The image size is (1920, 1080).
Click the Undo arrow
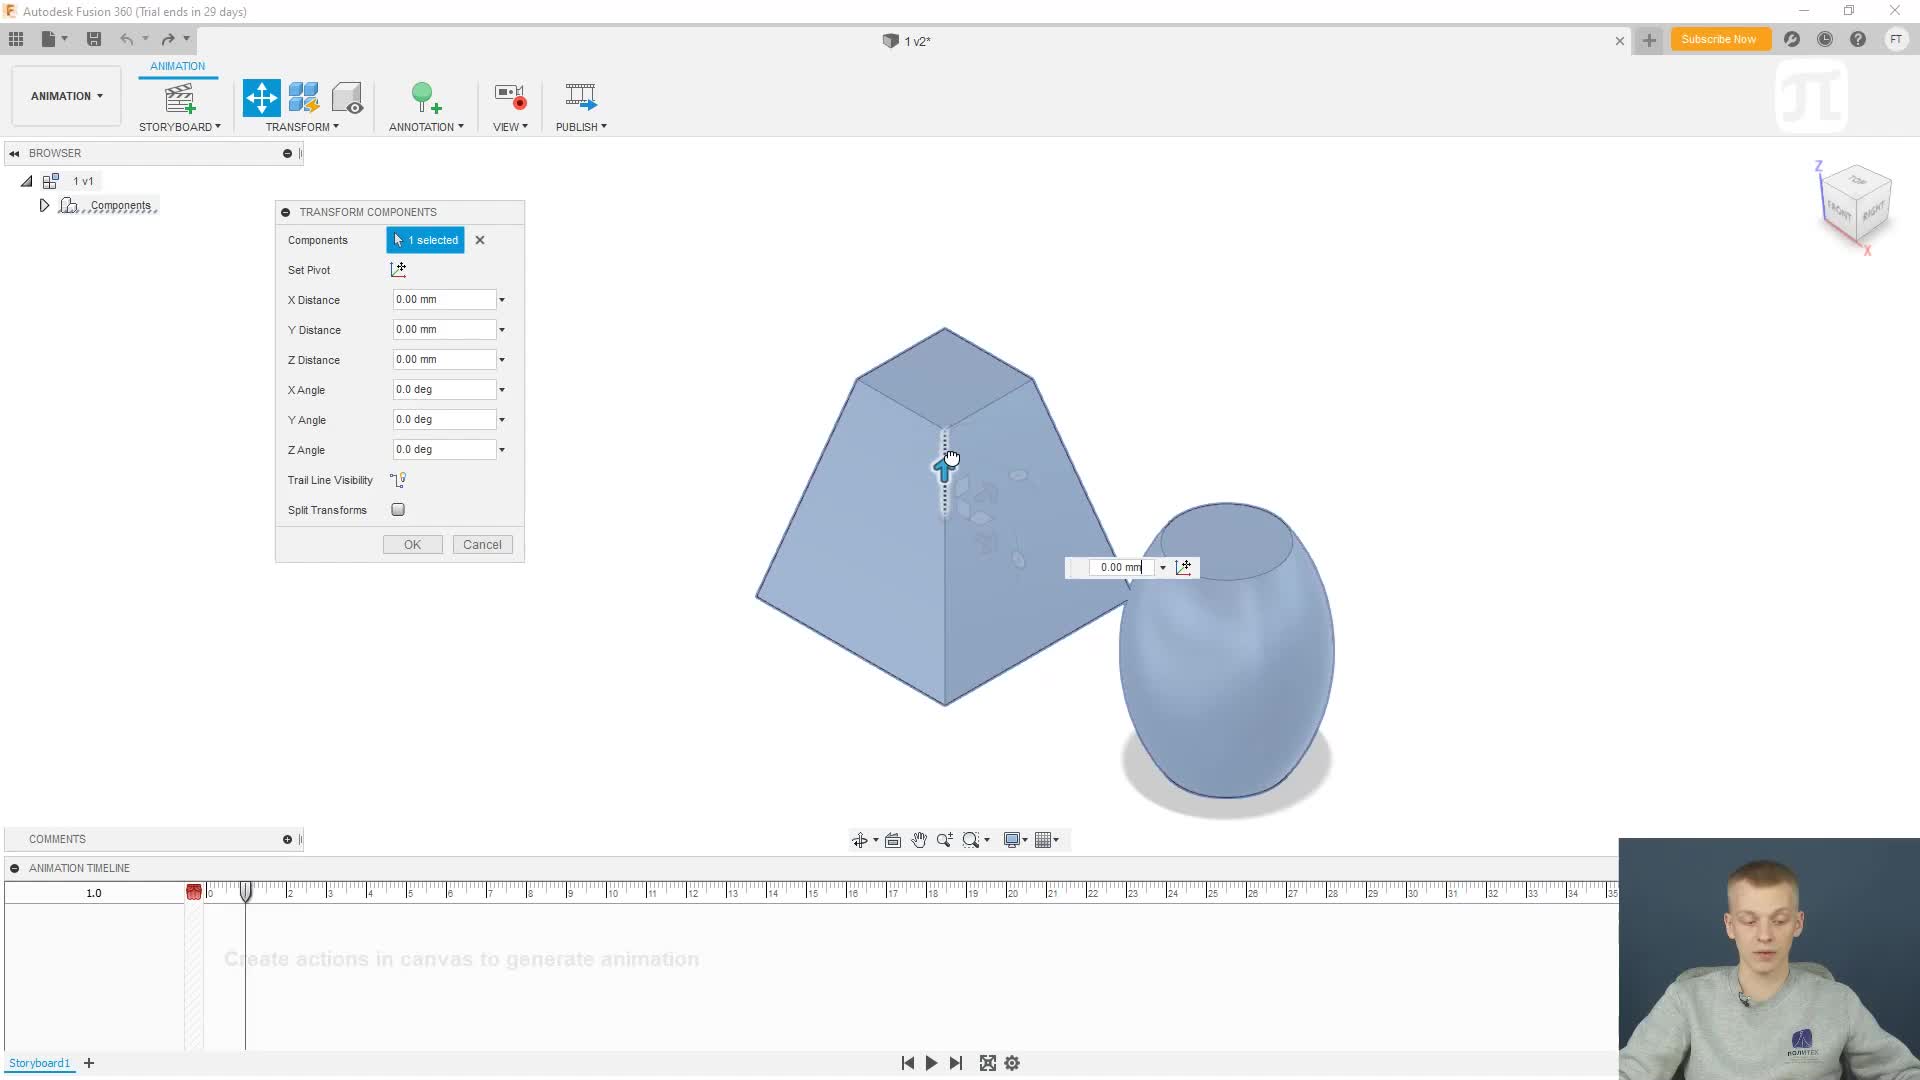point(127,39)
